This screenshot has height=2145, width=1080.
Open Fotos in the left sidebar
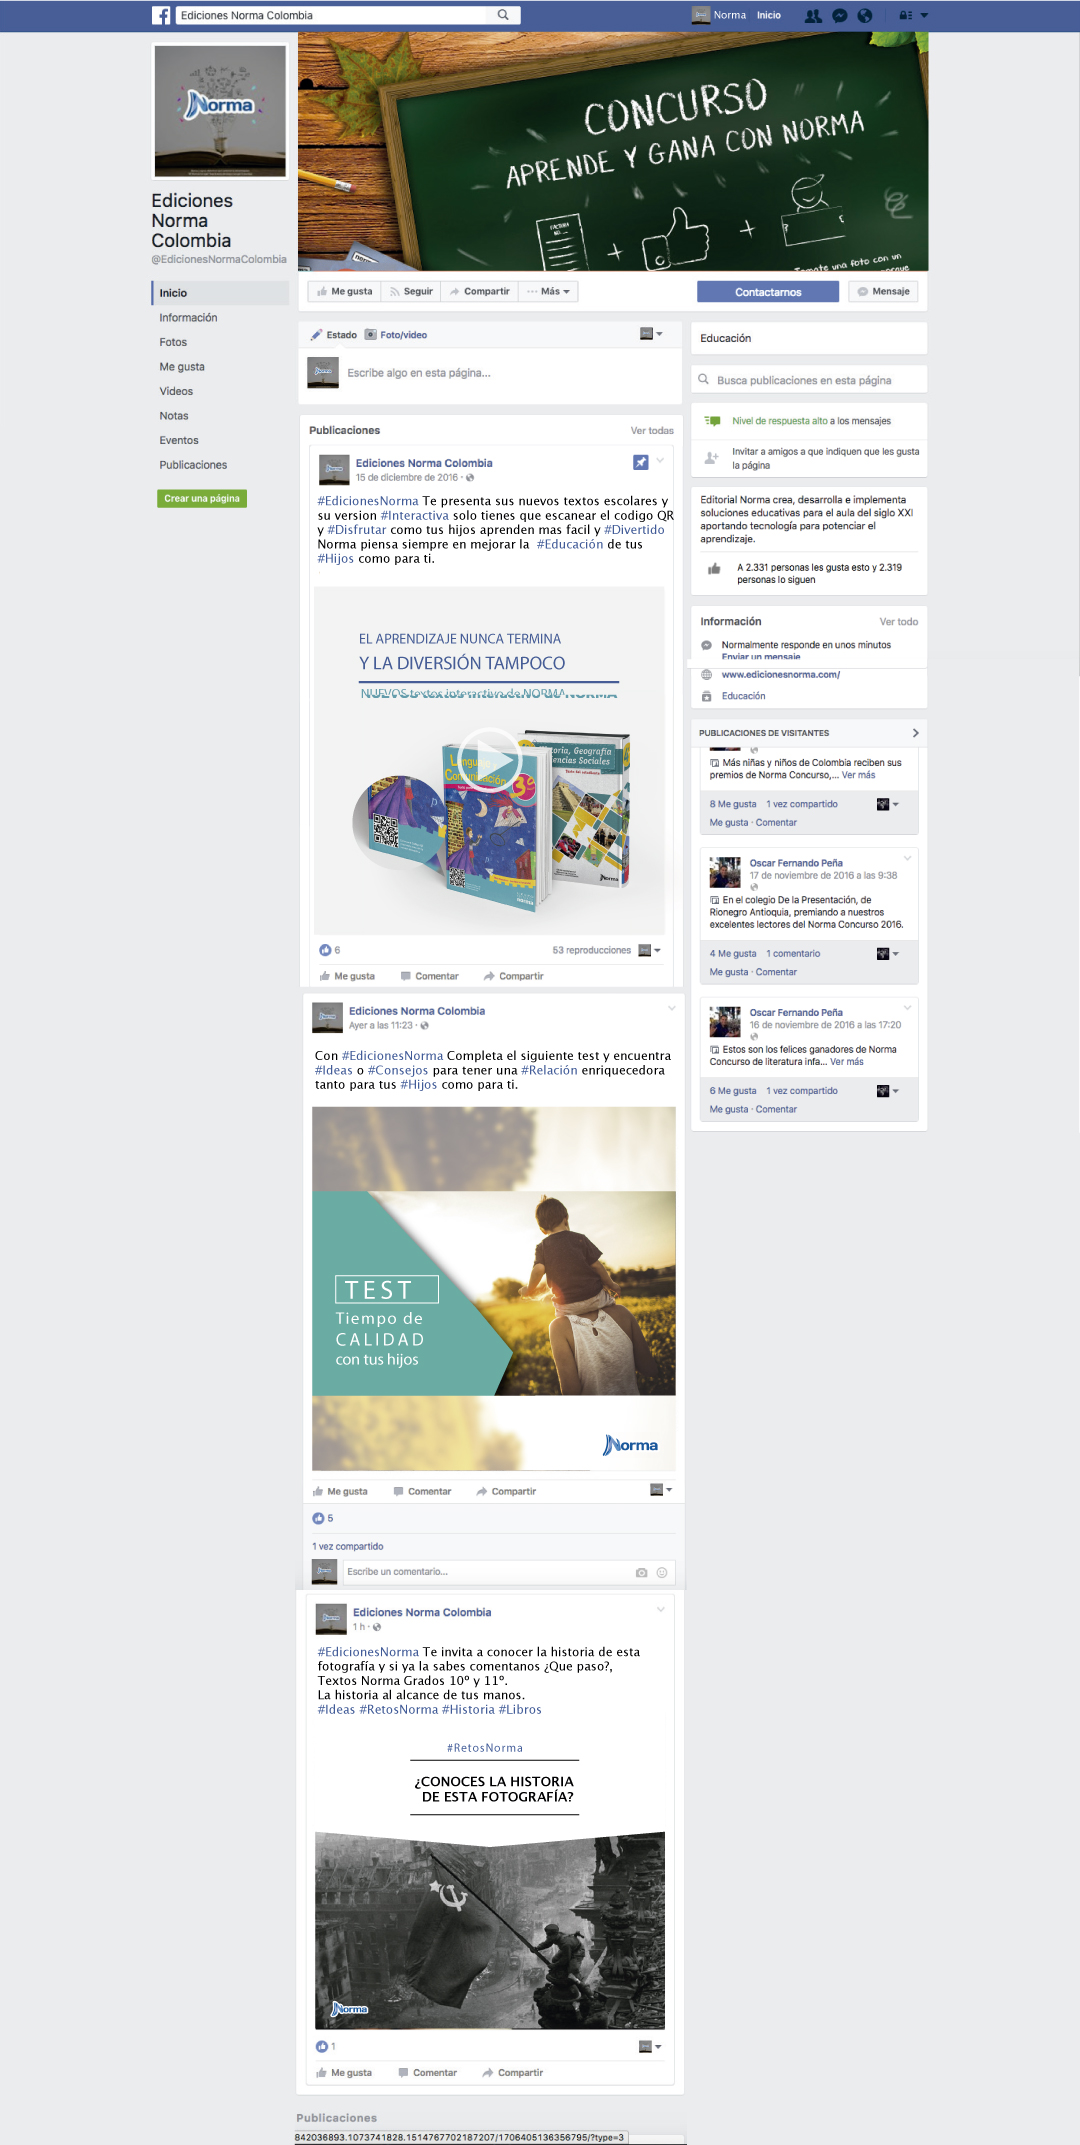173,342
